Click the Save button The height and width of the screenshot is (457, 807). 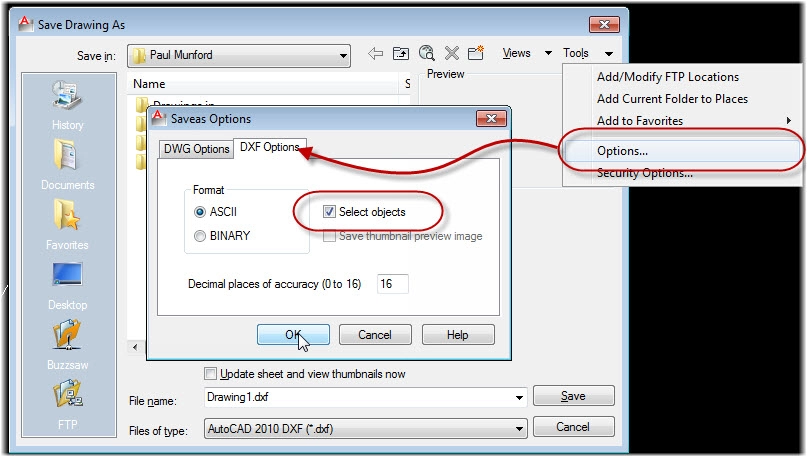(x=573, y=396)
